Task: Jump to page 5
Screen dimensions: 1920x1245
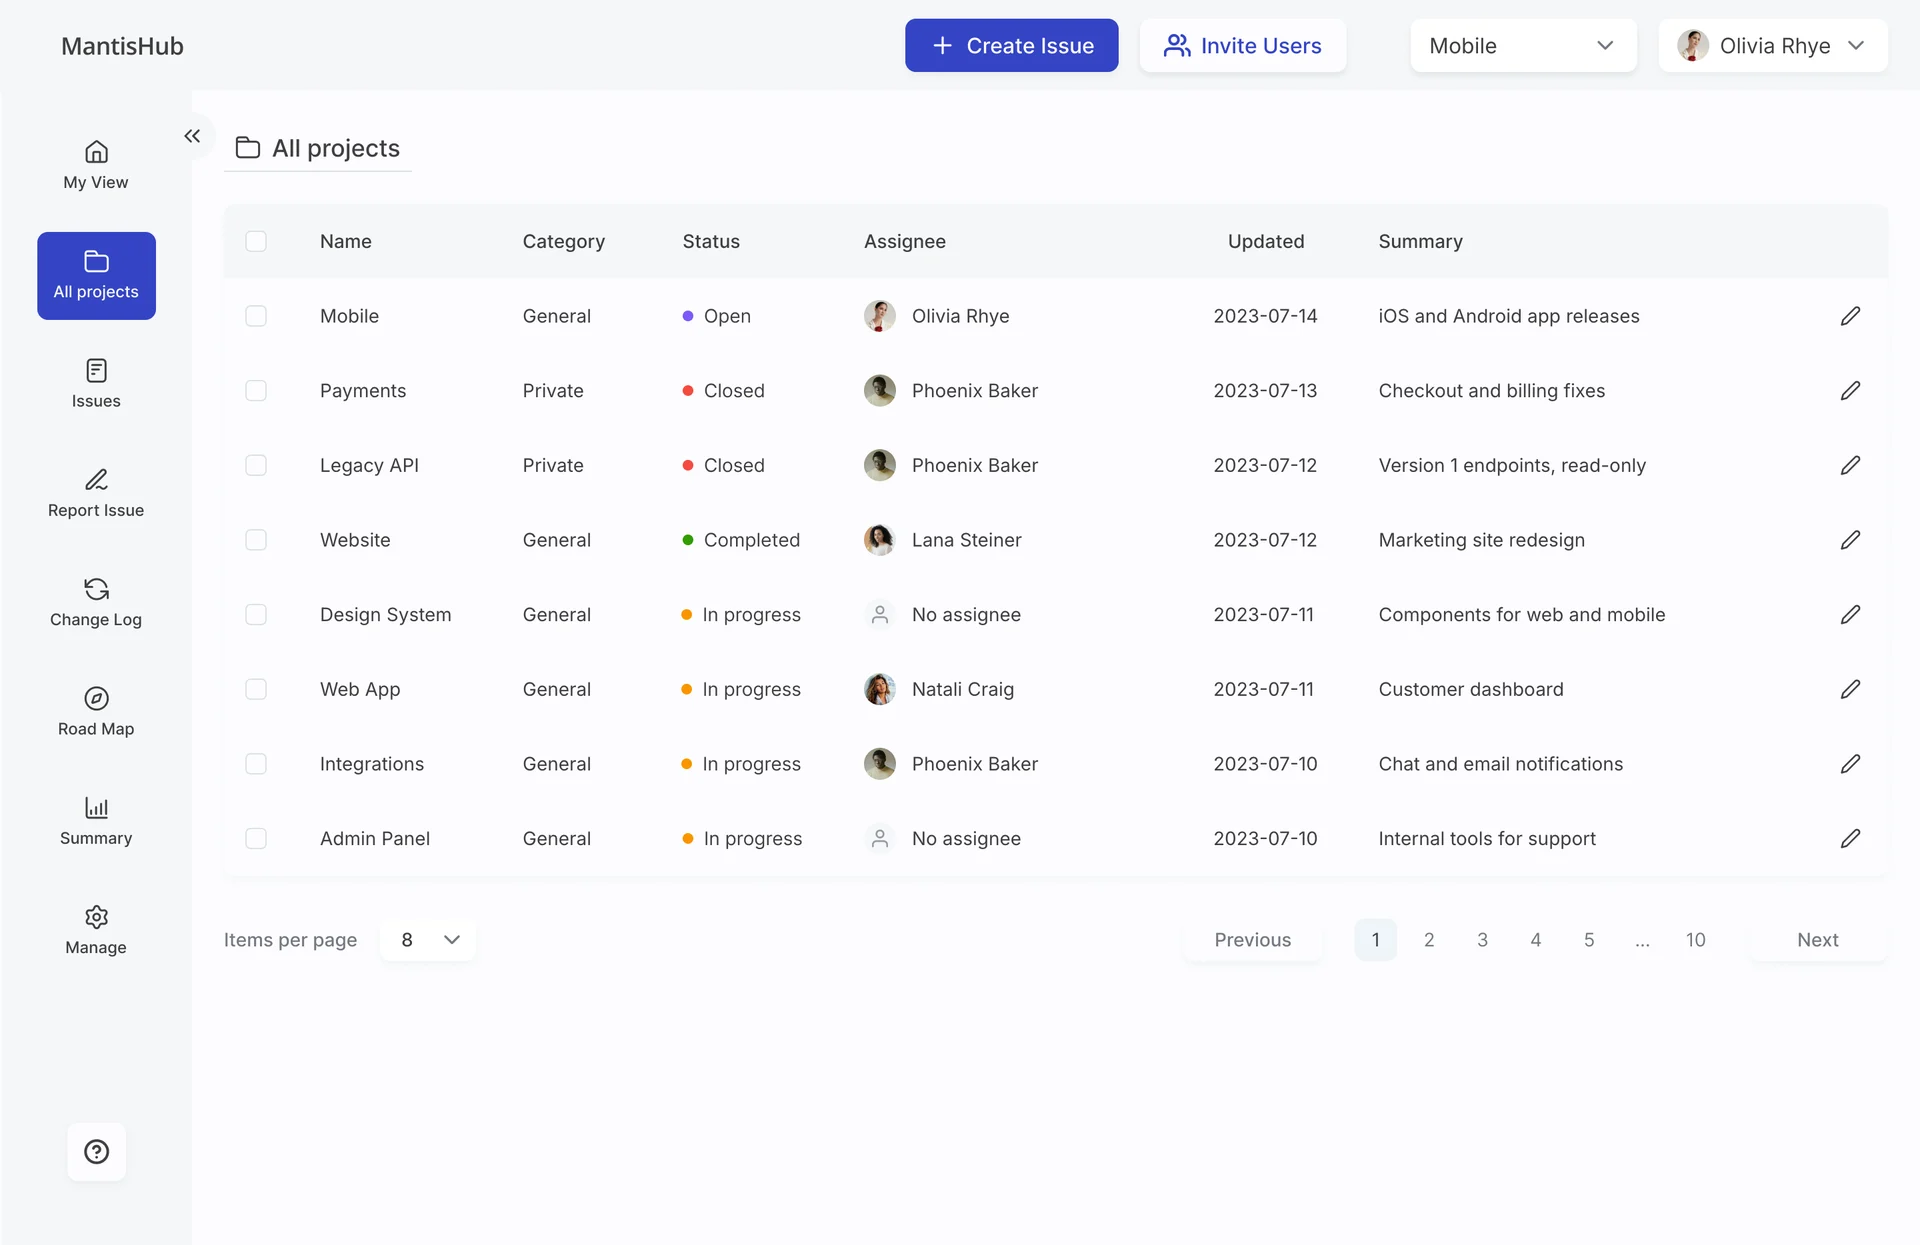Action: [x=1589, y=940]
